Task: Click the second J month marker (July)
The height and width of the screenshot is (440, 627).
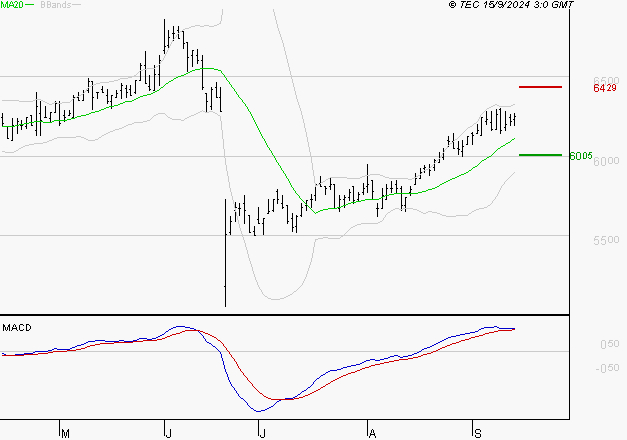Action: pos(262,433)
